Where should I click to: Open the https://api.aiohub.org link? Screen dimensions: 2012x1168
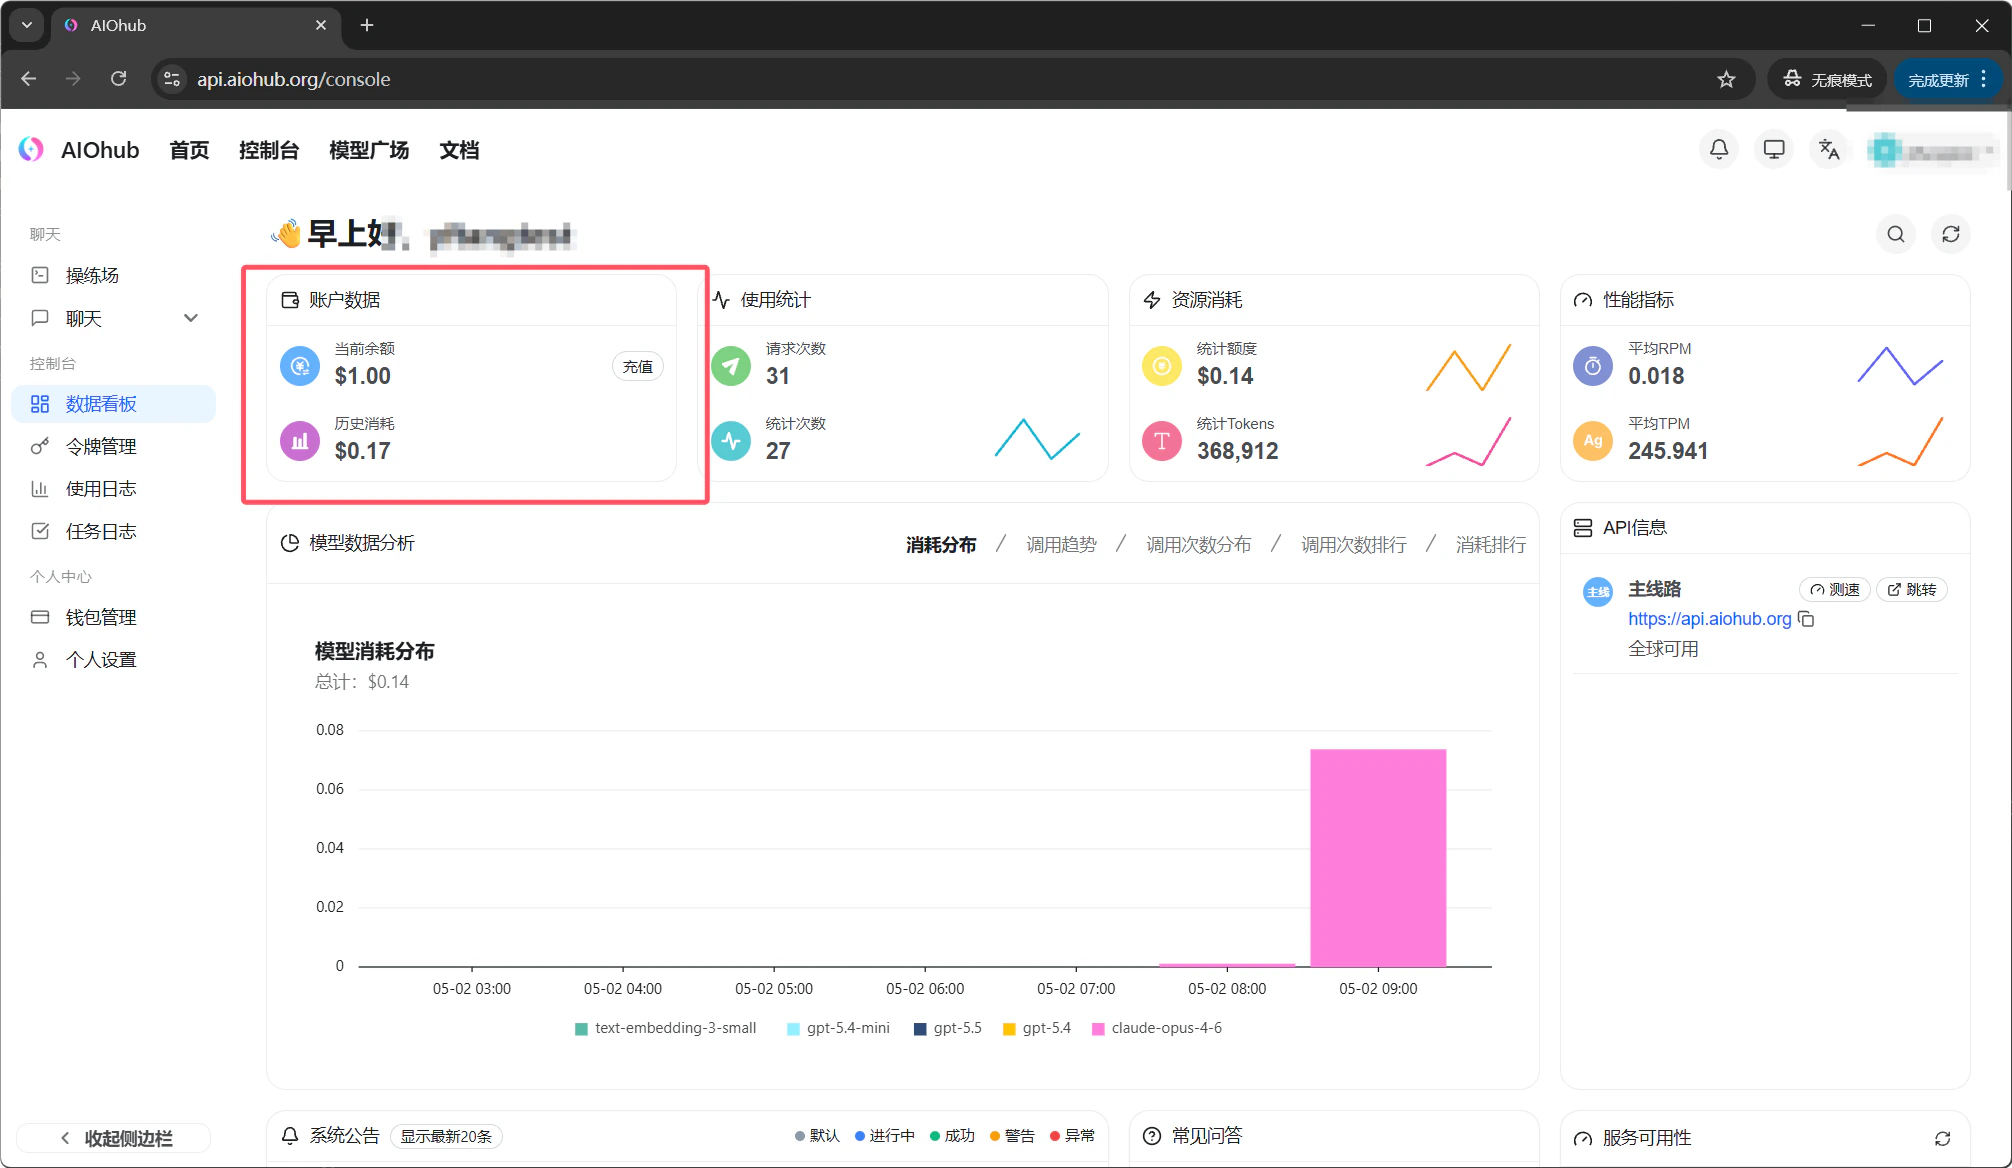[1709, 619]
